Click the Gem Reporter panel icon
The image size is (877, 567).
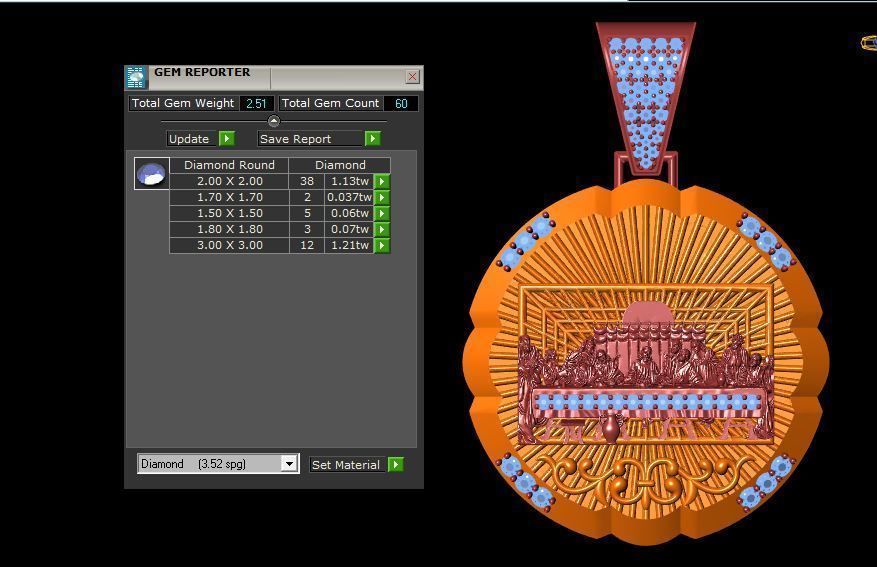point(136,77)
